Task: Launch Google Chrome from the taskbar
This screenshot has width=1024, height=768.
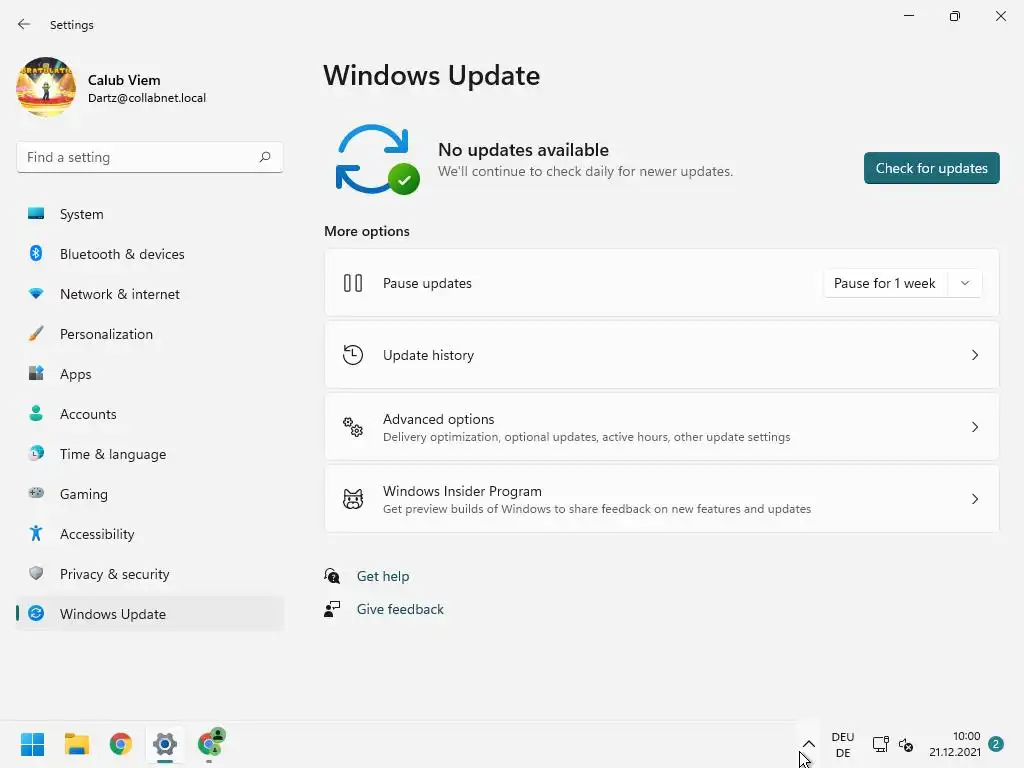Action: pyautogui.click(x=121, y=744)
